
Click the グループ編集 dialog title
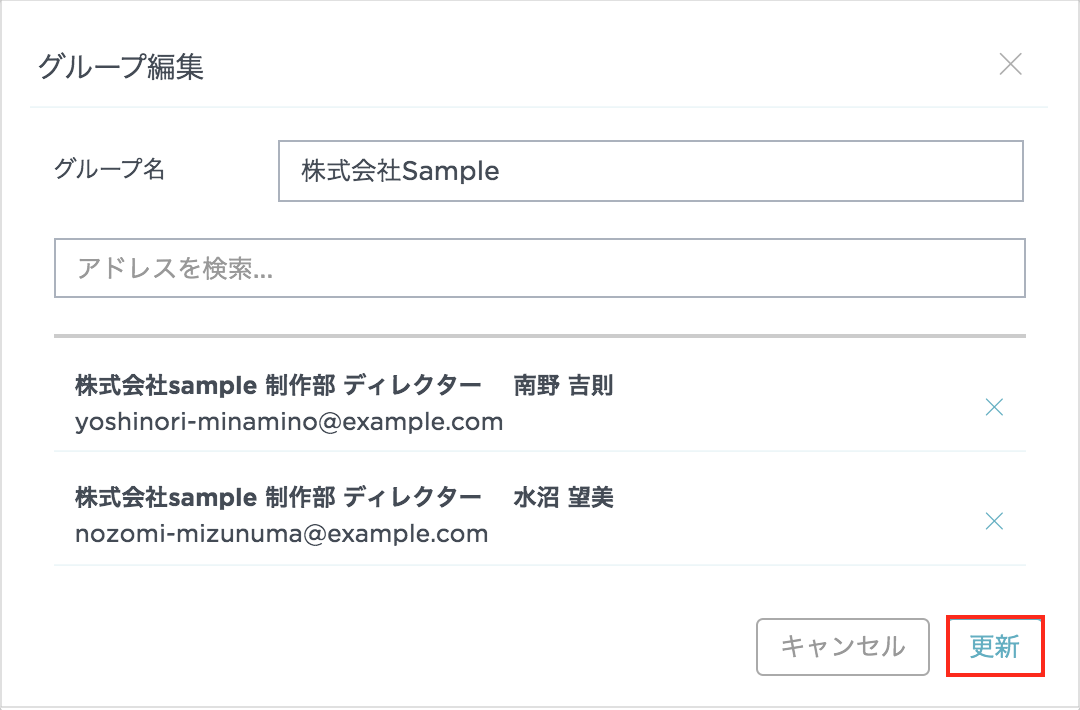(x=121, y=67)
